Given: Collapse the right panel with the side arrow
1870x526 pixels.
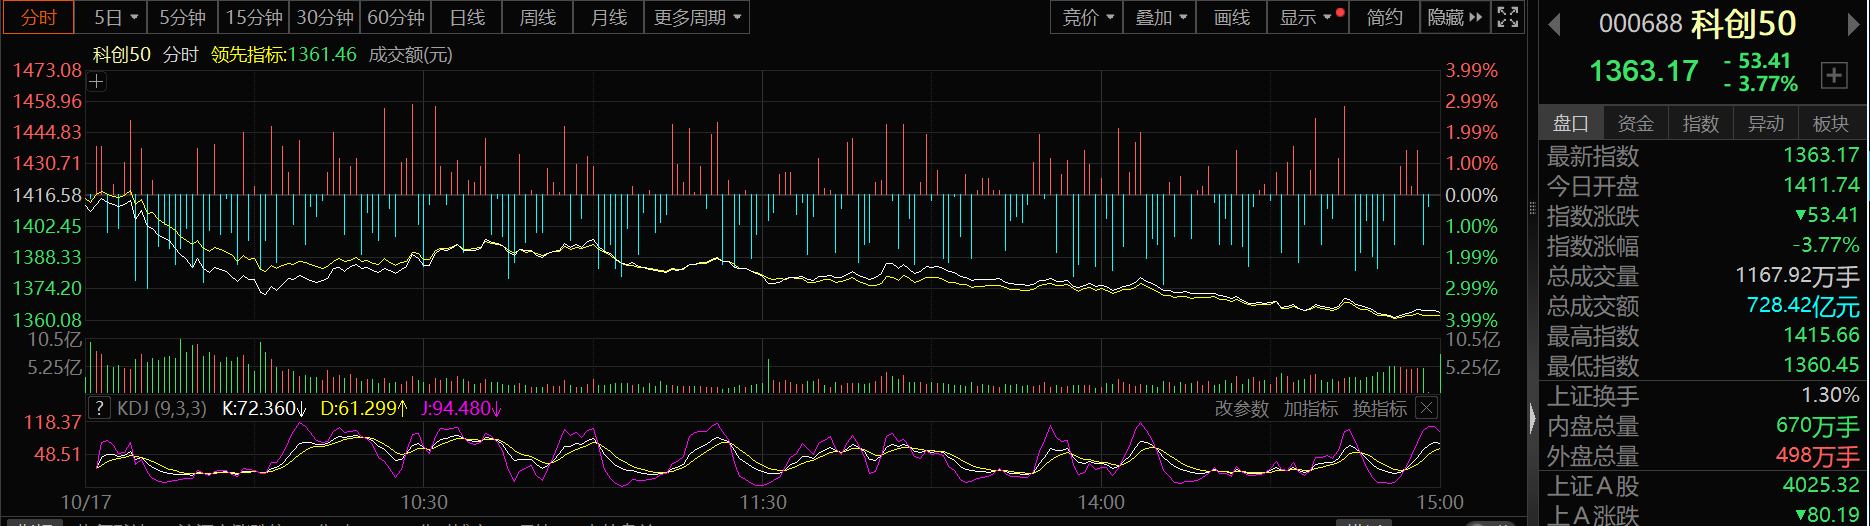Looking at the screenshot, I should coord(1532,419).
